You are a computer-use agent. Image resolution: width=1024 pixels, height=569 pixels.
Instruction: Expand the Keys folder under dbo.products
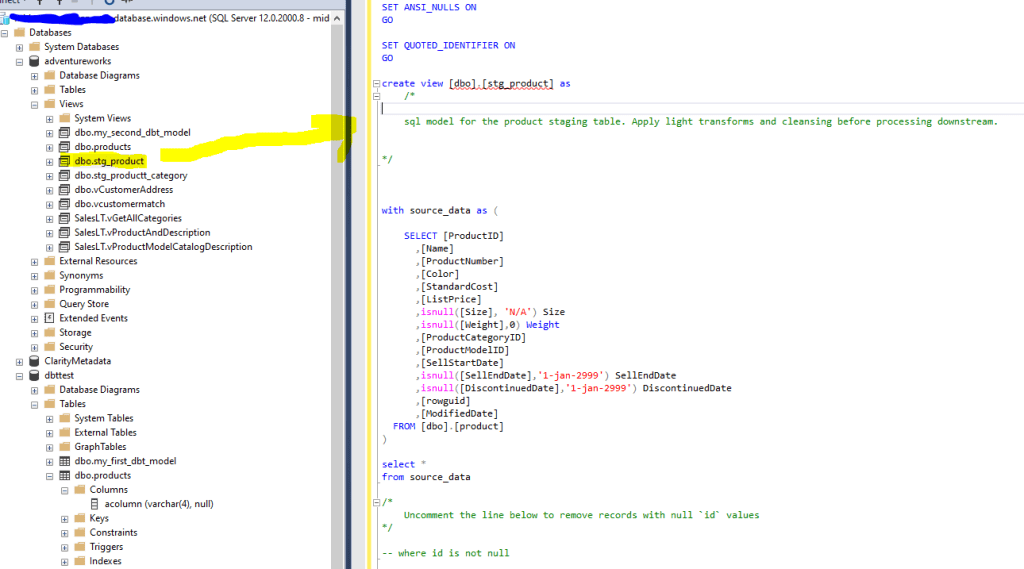click(x=65, y=519)
